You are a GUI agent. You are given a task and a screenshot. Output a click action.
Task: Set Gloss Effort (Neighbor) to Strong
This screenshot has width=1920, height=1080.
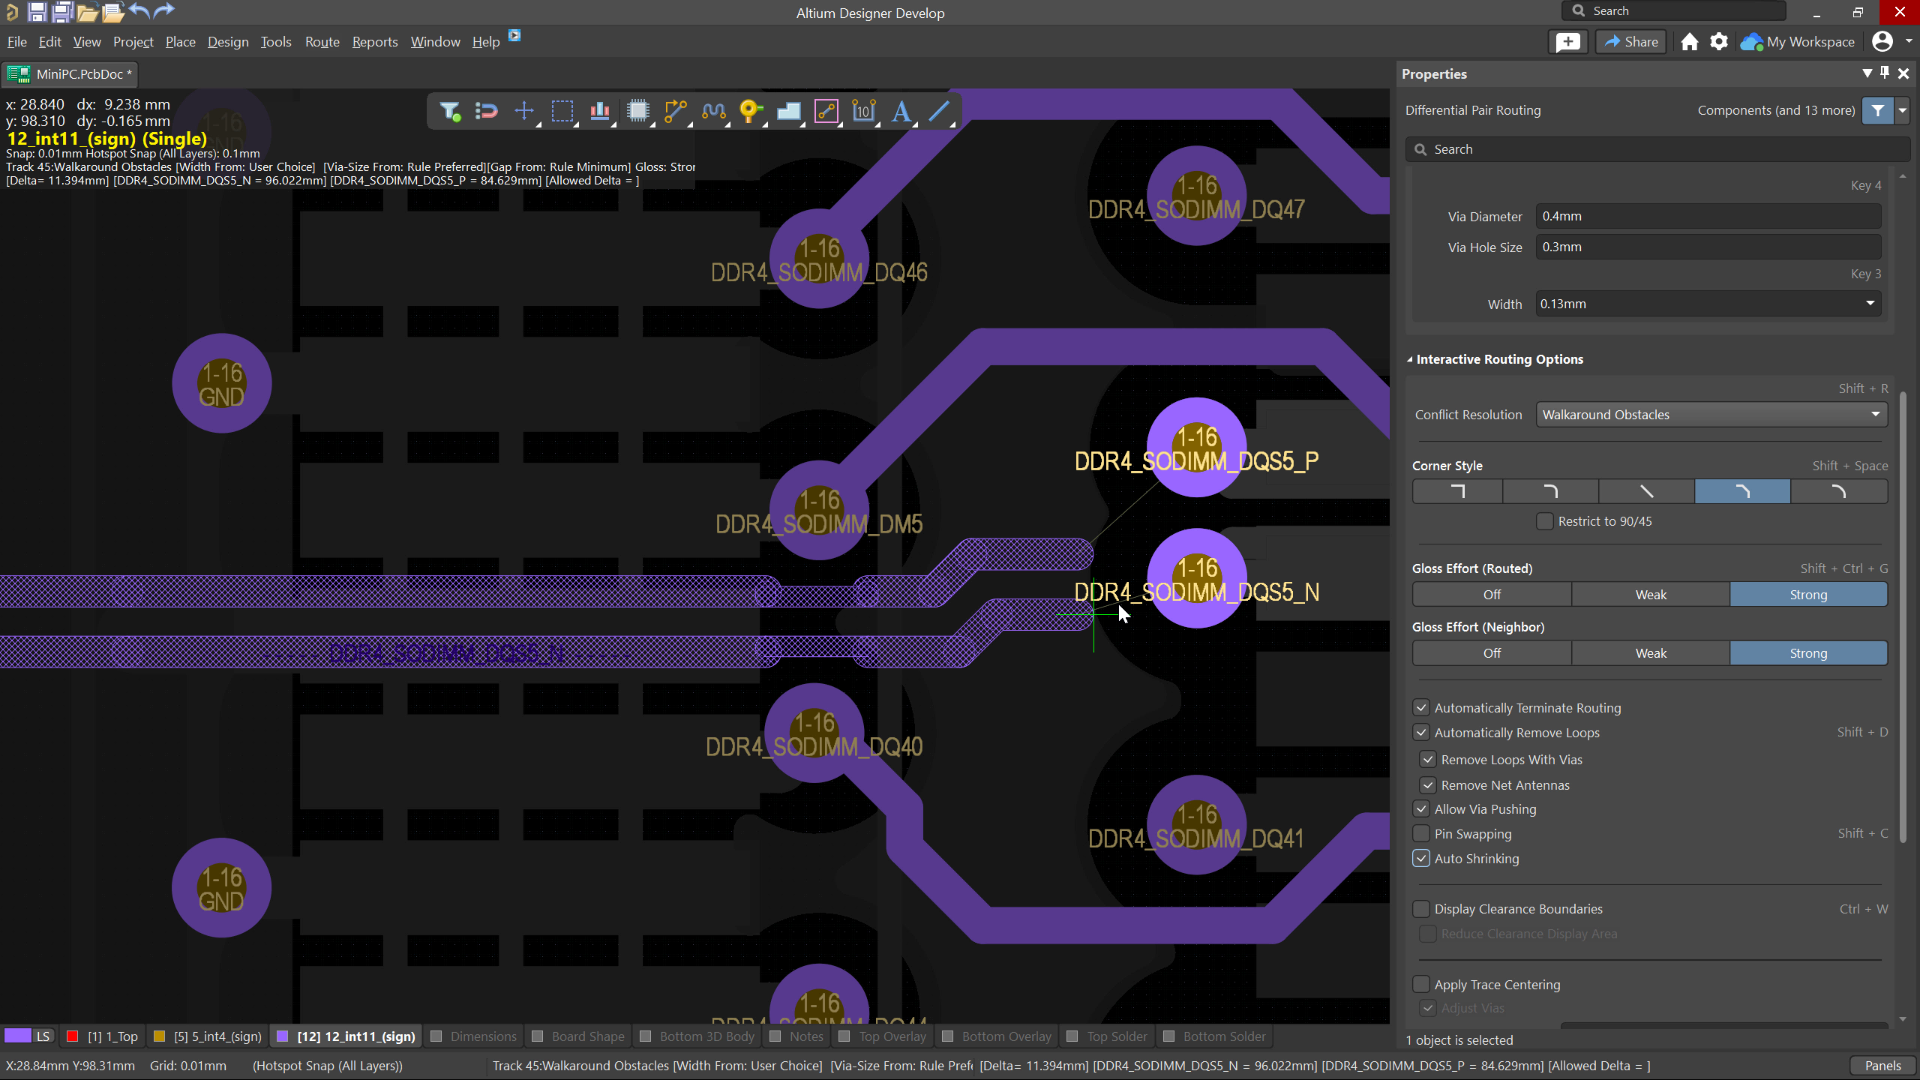[1809, 654]
